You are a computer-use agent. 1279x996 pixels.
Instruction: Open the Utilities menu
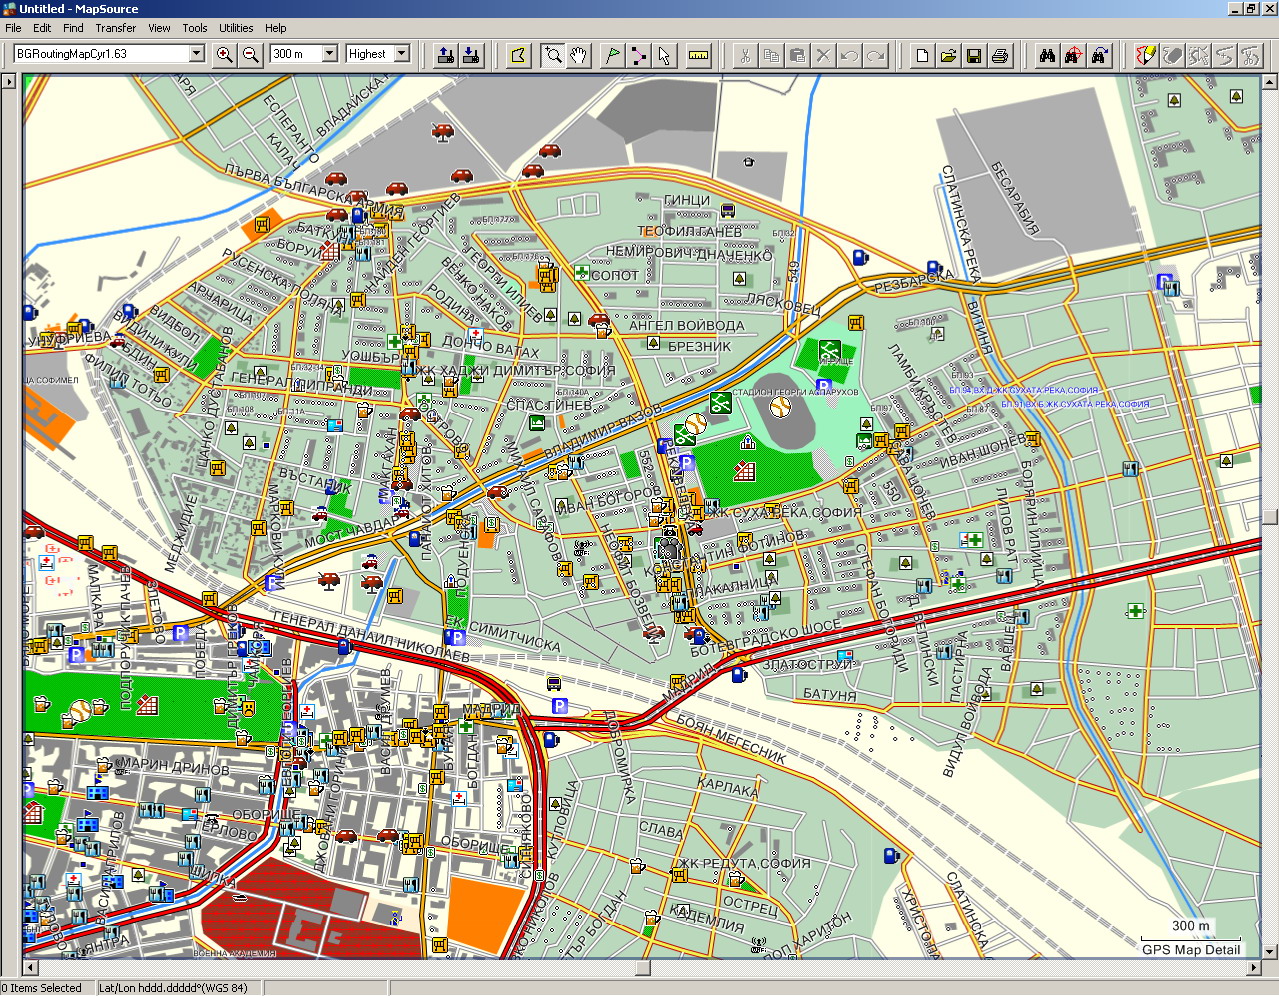[236, 28]
